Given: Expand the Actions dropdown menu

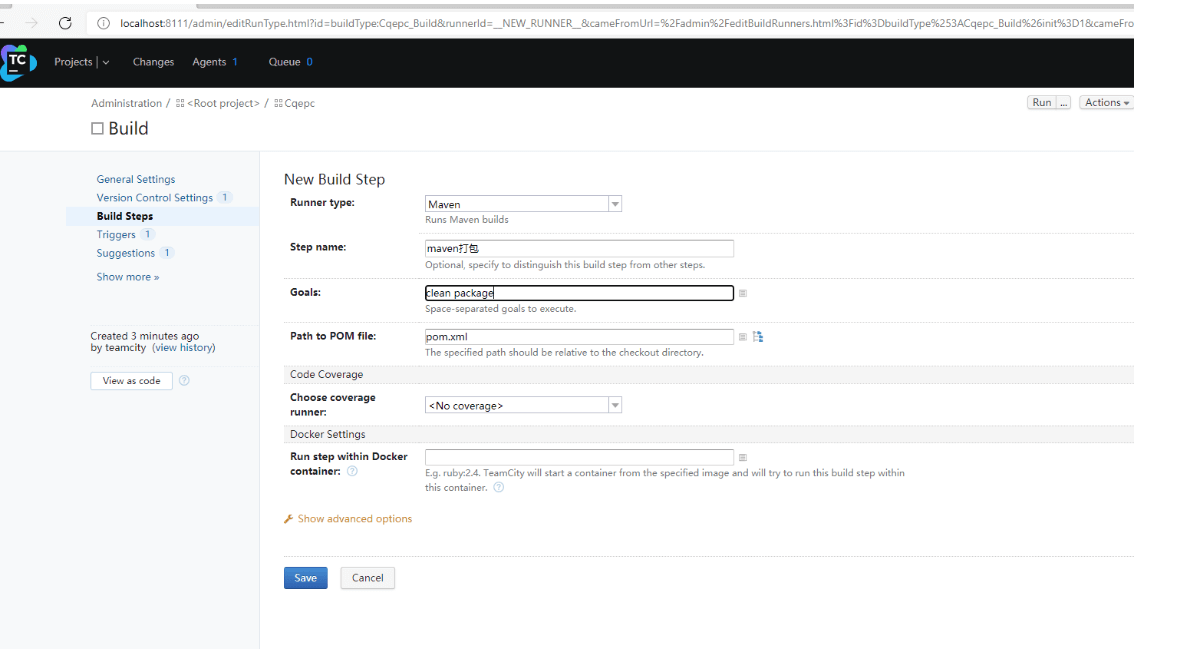Looking at the screenshot, I should (1106, 103).
